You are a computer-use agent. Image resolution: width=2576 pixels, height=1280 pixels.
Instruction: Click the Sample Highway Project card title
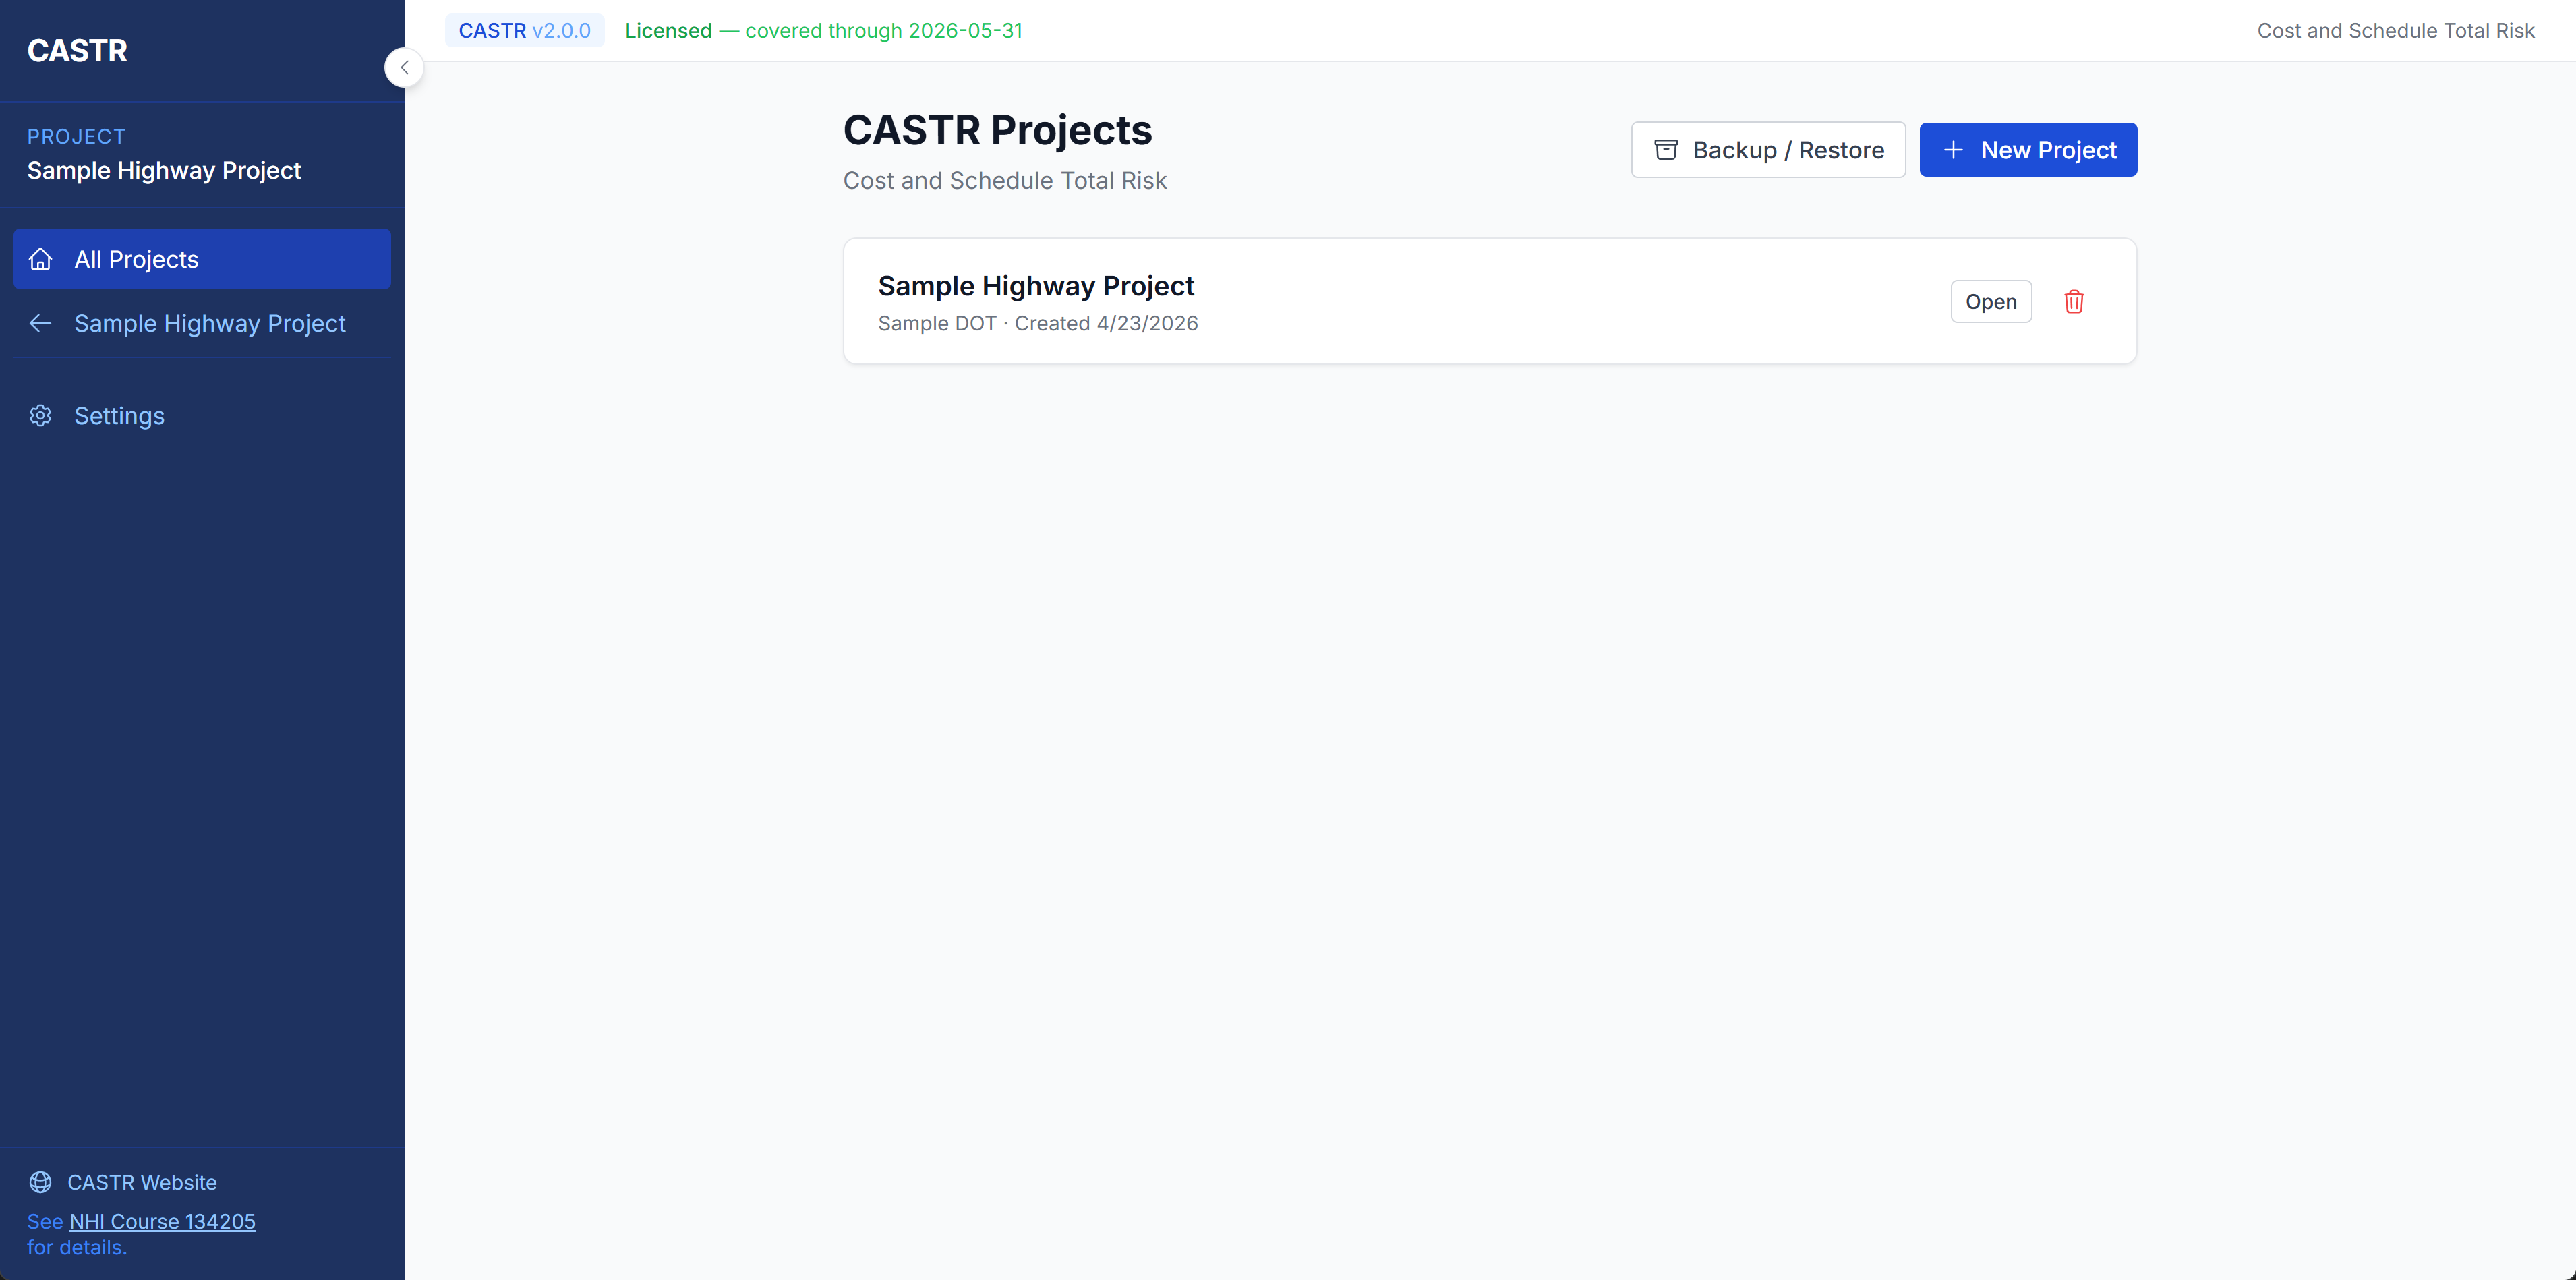(1036, 285)
